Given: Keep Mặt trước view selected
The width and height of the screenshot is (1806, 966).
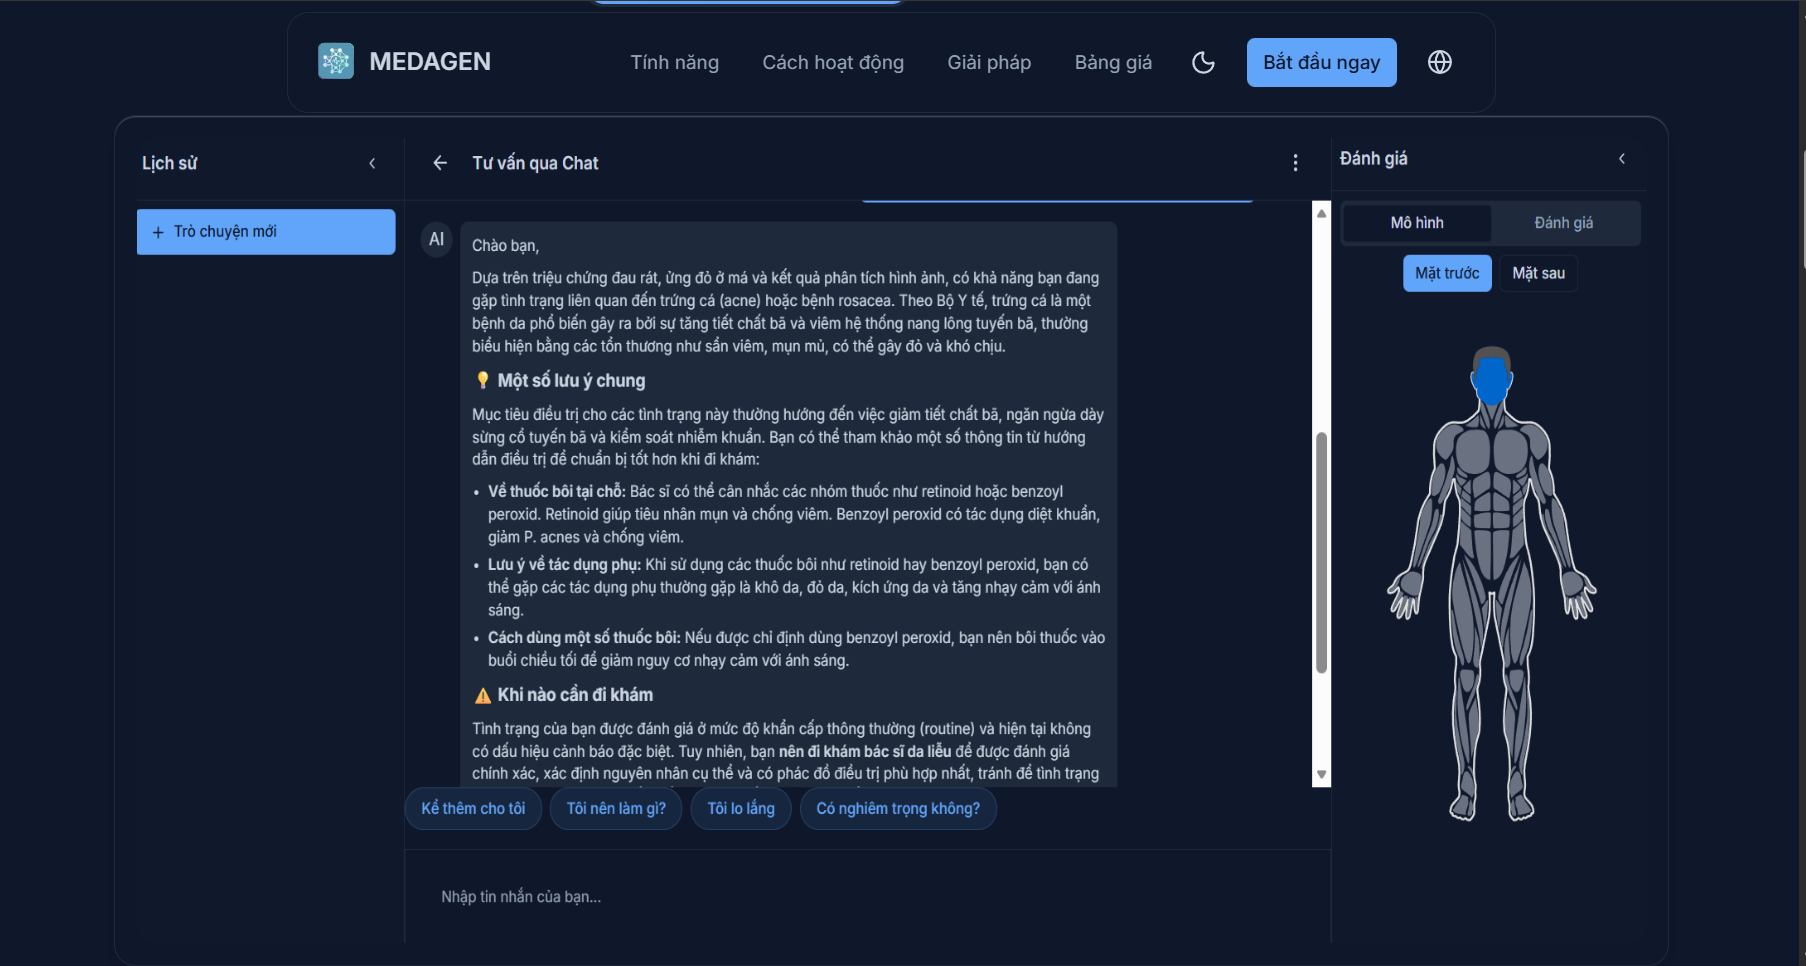Looking at the screenshot, I should [1447, 272].
